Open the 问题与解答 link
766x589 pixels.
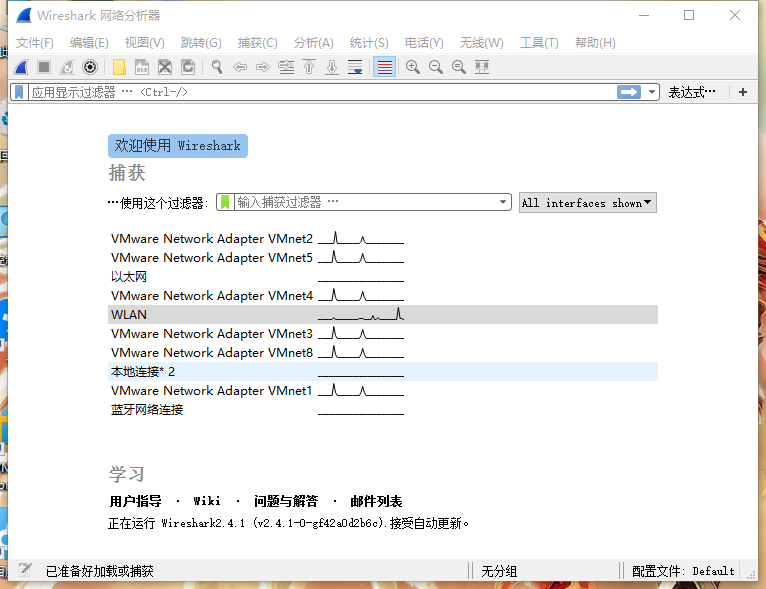point(286,501)
